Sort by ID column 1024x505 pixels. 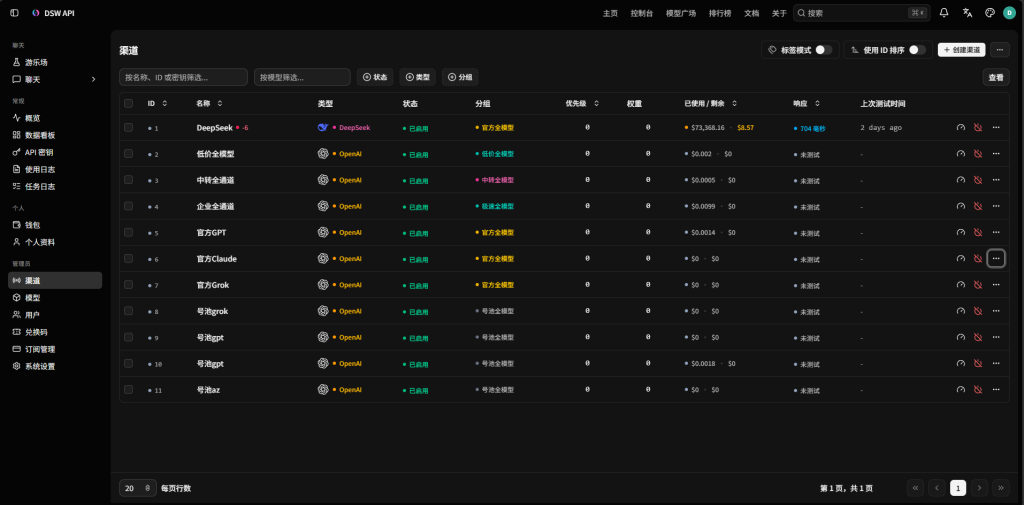pyautogui.click(x=157, y=103)
